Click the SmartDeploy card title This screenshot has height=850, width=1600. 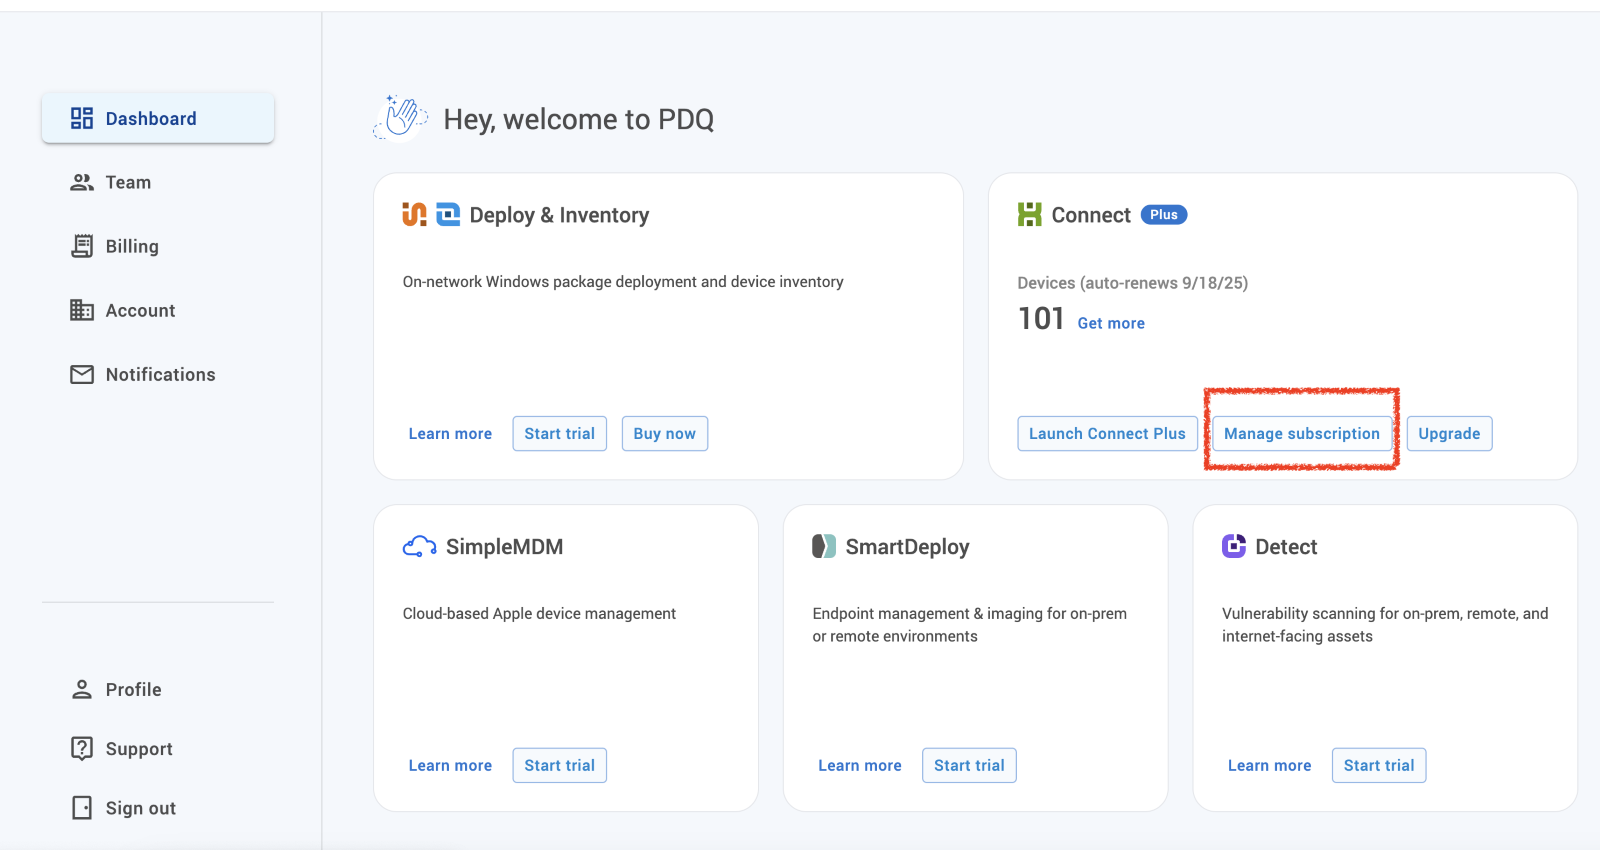pos(907,547)
